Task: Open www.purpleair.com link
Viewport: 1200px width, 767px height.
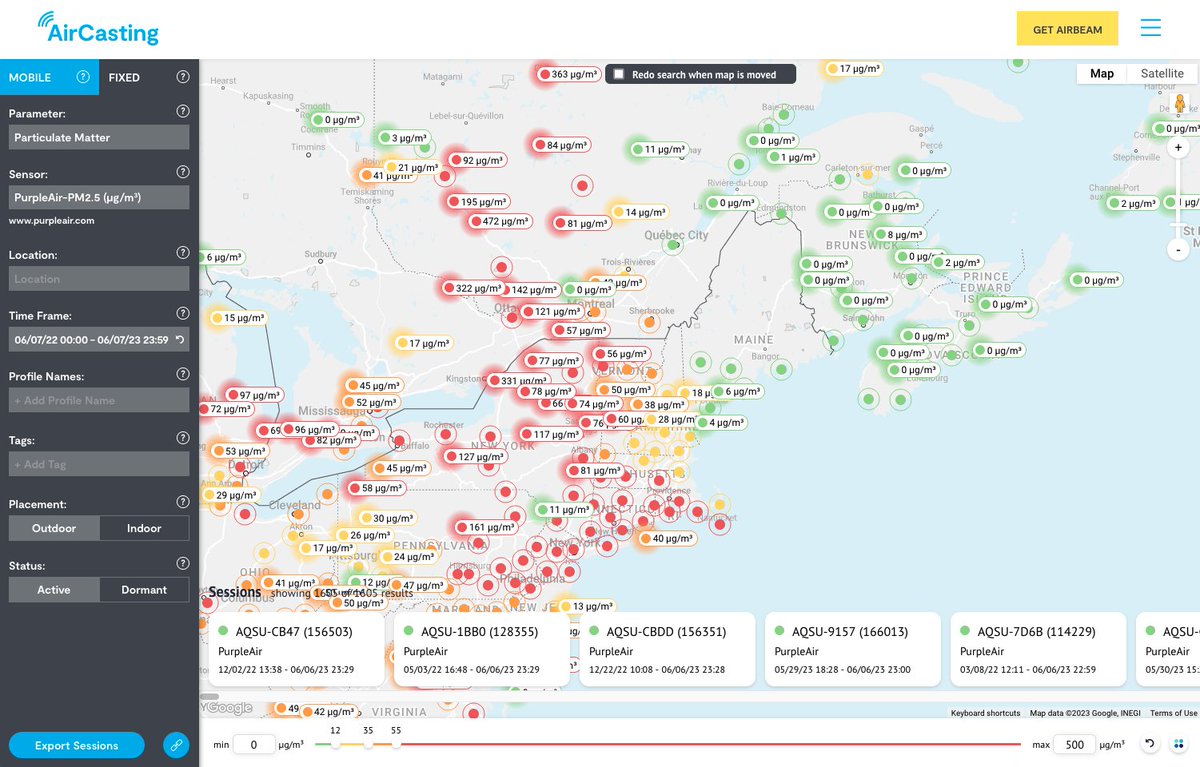Action: pyautogui.click(x=52, y=220)
